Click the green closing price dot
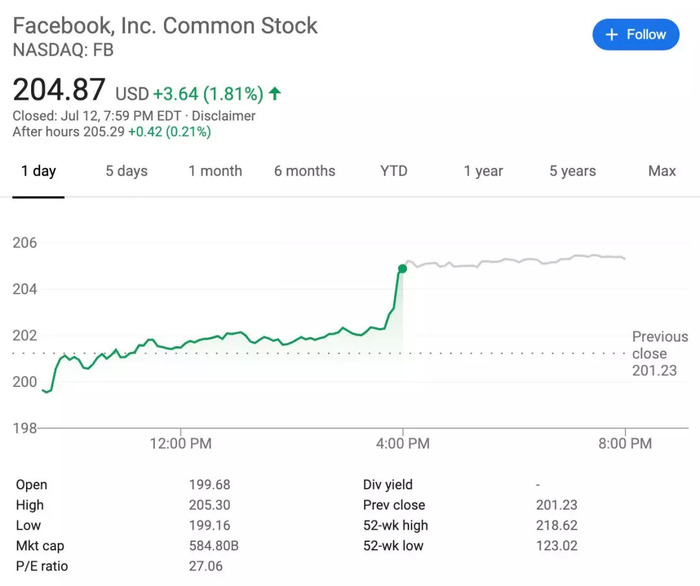Screen dimensions: 700x586 pos(402,268)
